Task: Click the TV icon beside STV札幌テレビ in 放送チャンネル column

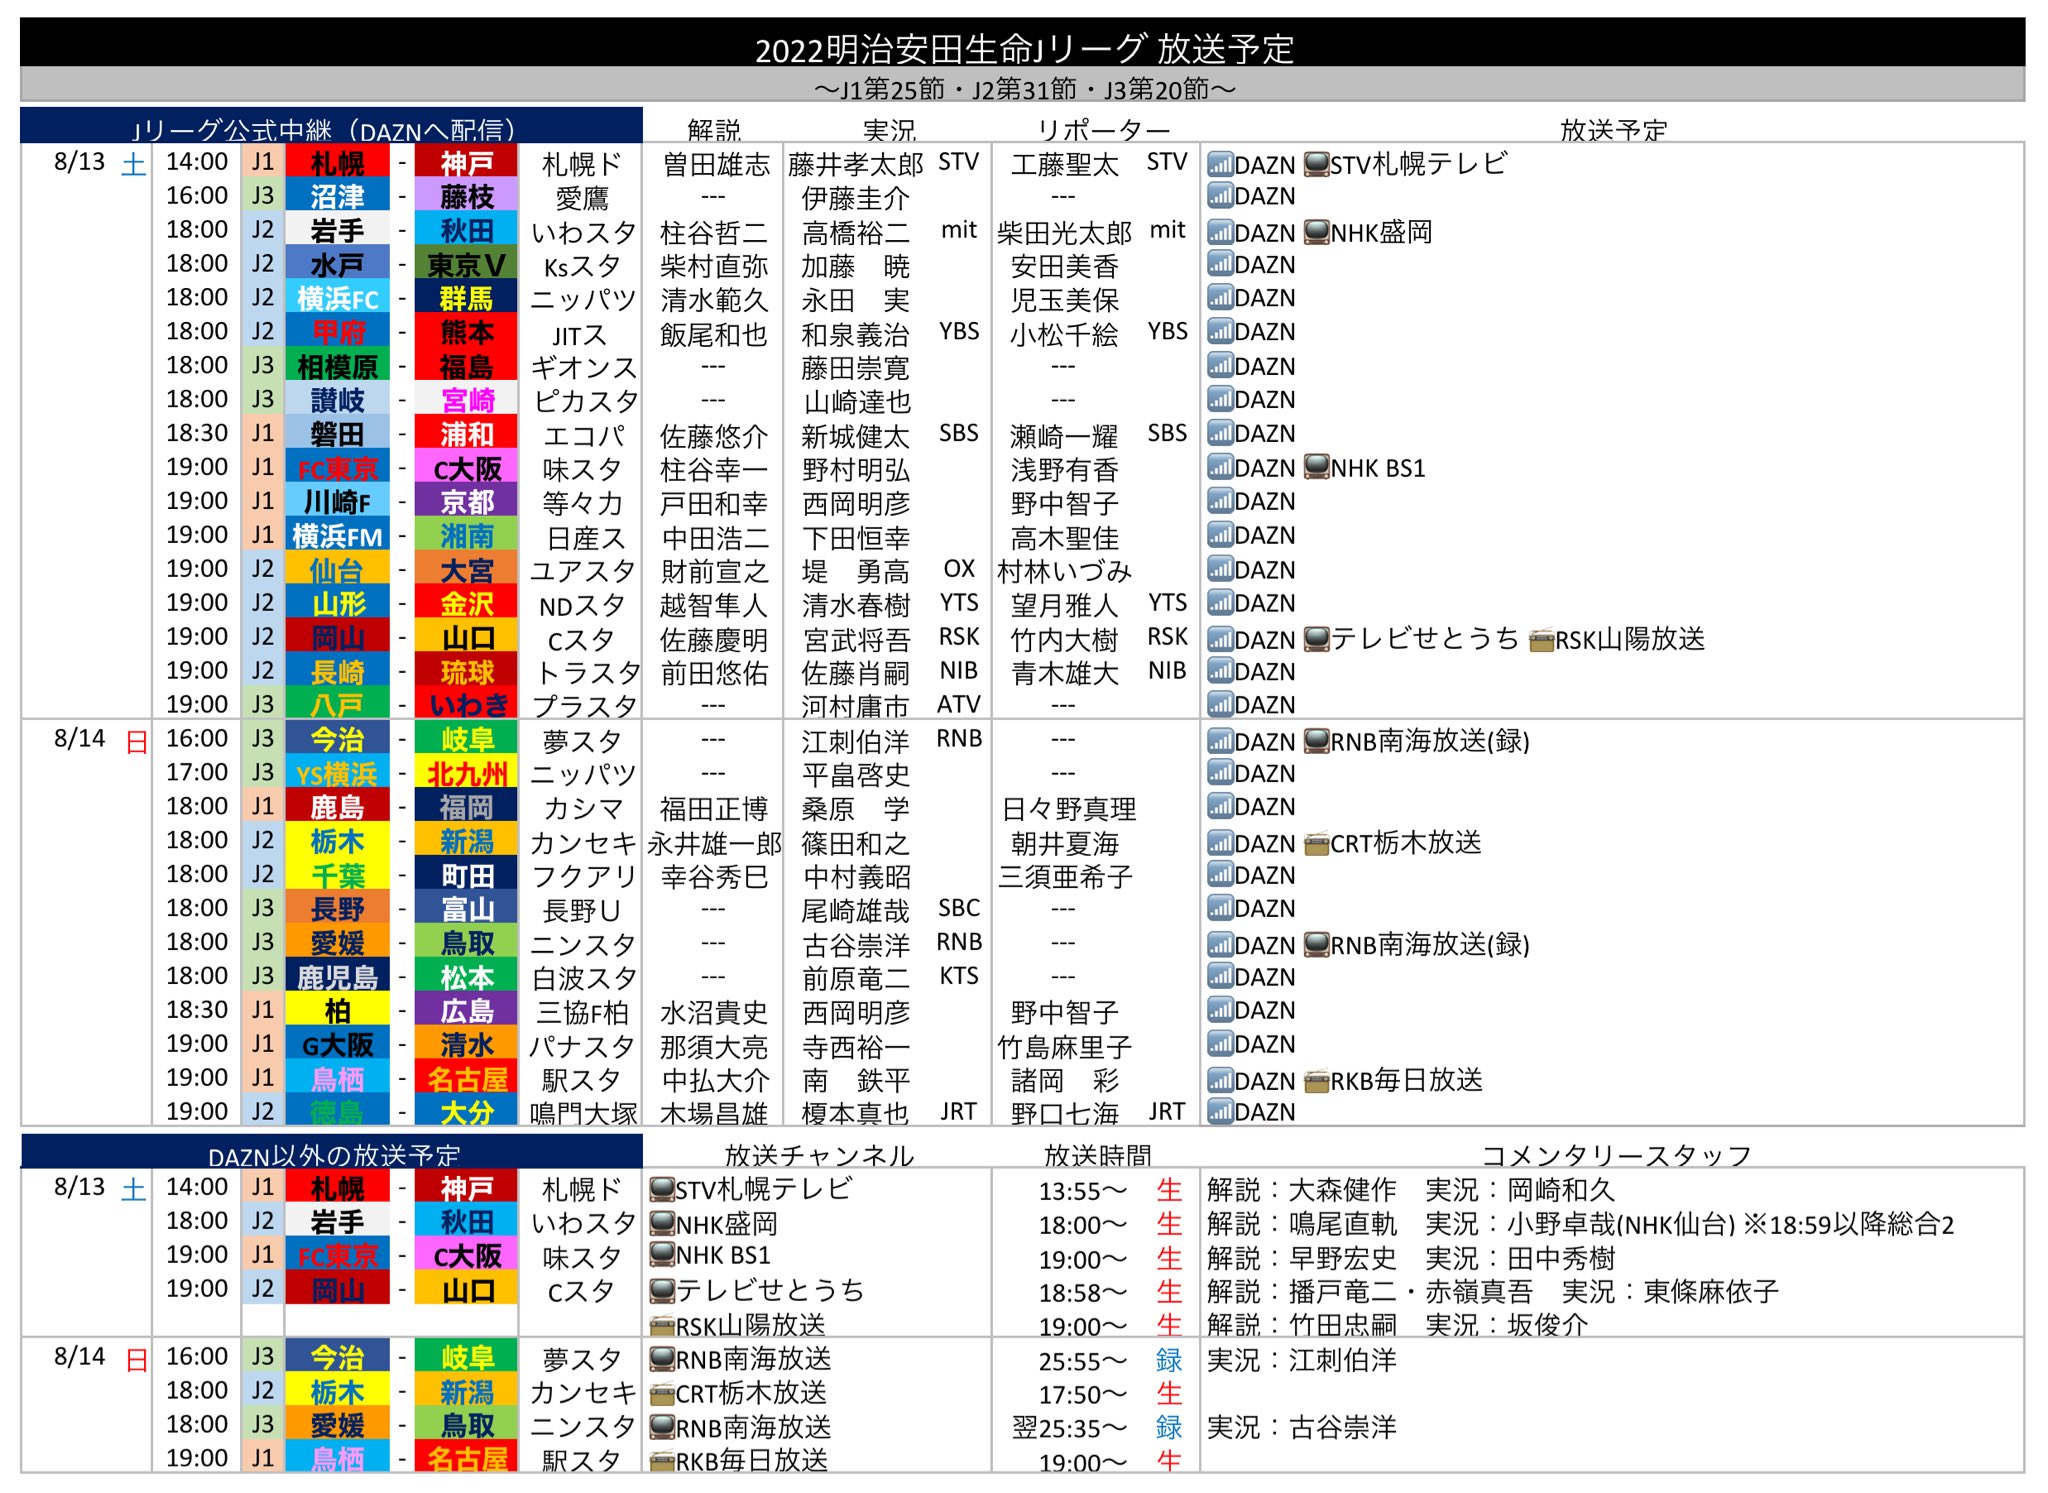Action: 661,1190
